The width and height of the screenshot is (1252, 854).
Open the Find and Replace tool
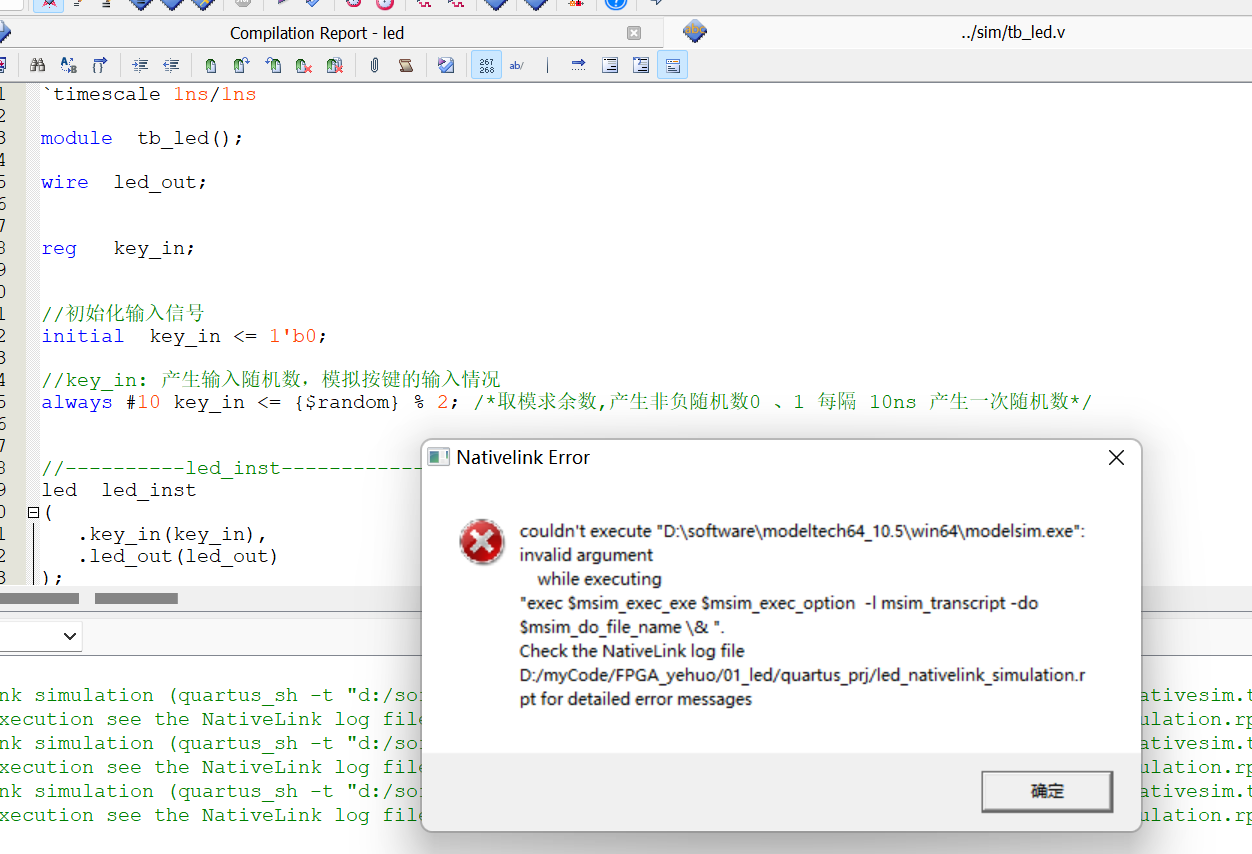[68, 65]
